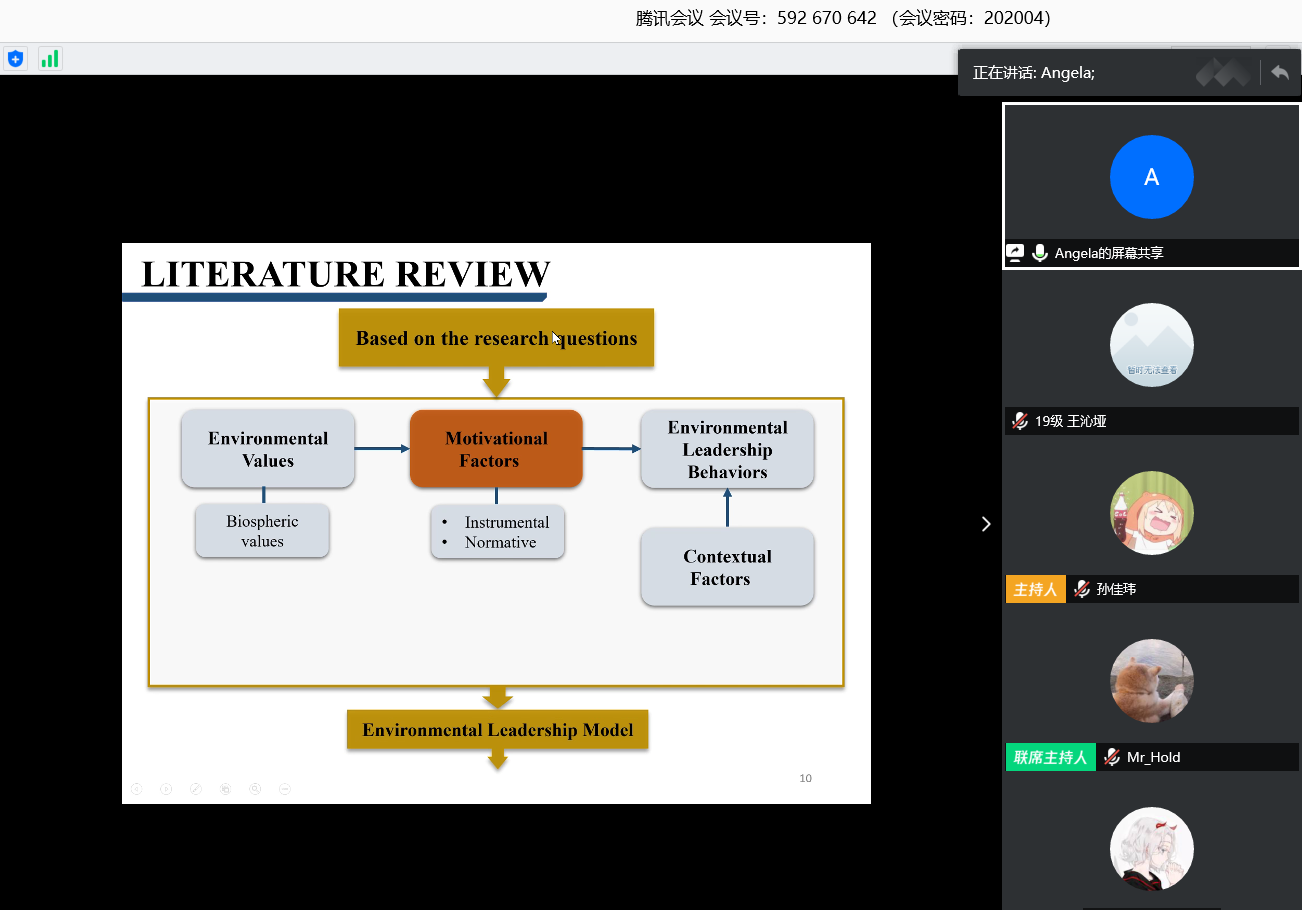
Task: Select the landscape avatar of 19级 王沁垭
Action: pos(1151,345)
